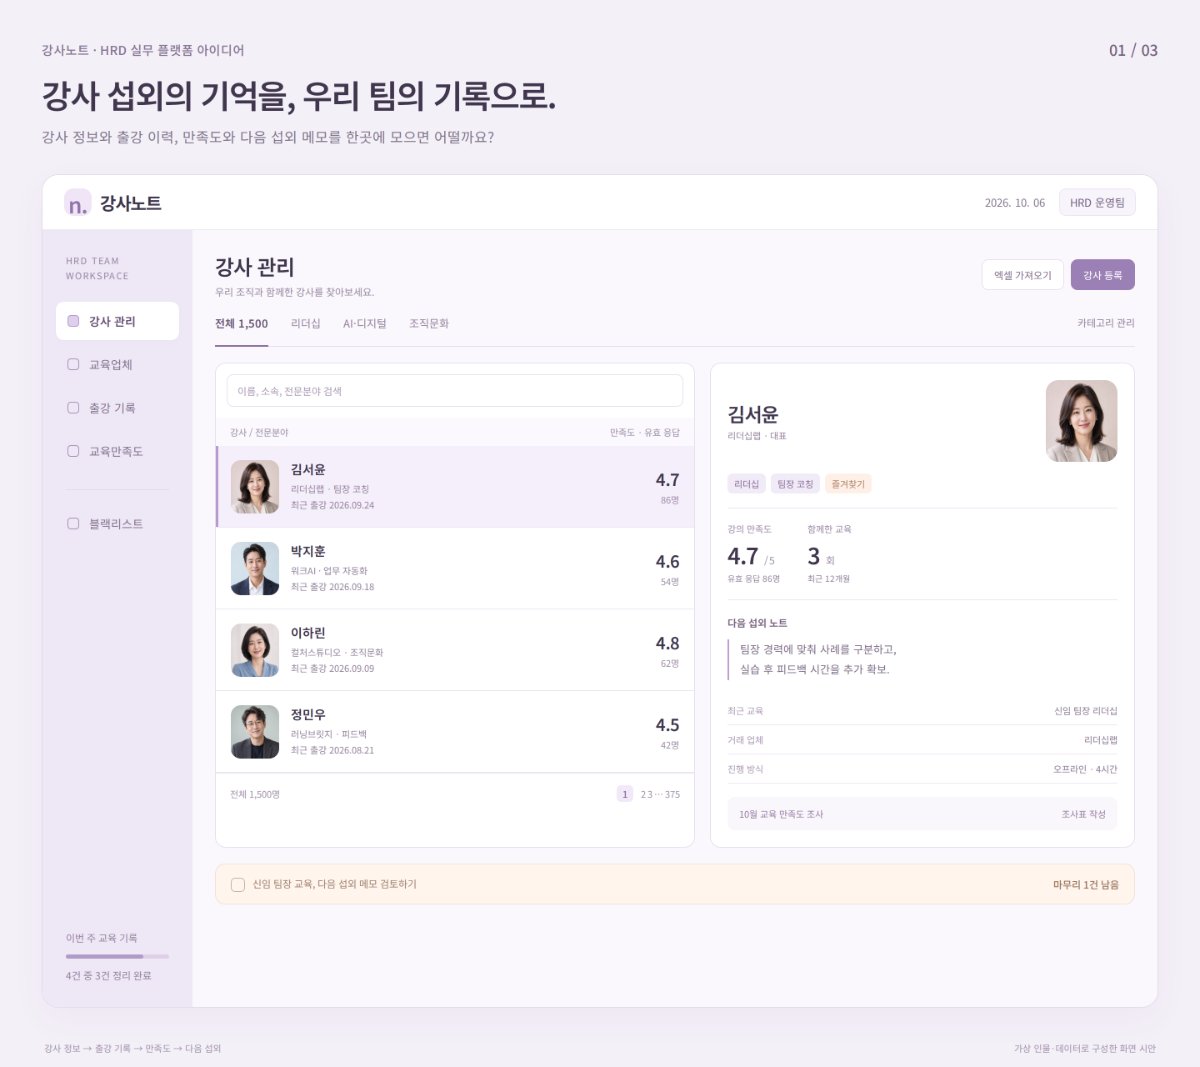Click the 4건 중 3건 정리 완료 text
This screenshot has height=1067, width=1200.
[x=108, y=976]
